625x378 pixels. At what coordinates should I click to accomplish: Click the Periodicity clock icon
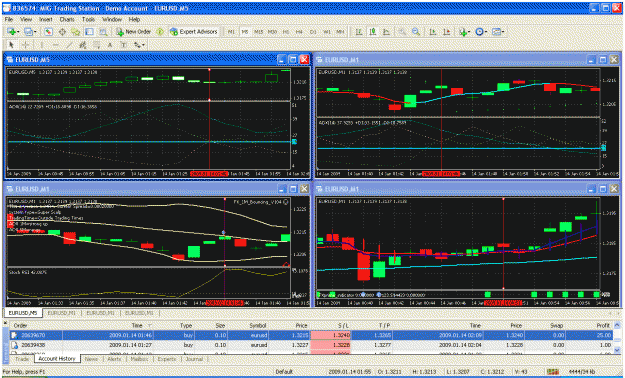coord(479,32)
